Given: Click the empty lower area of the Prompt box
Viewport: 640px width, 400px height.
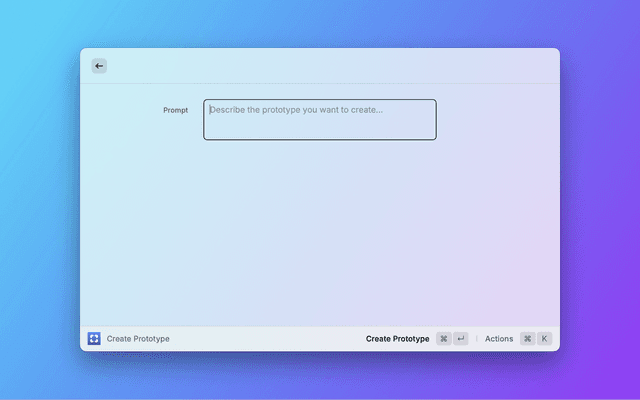Looking at the screenshot, I should pos(320,130).
